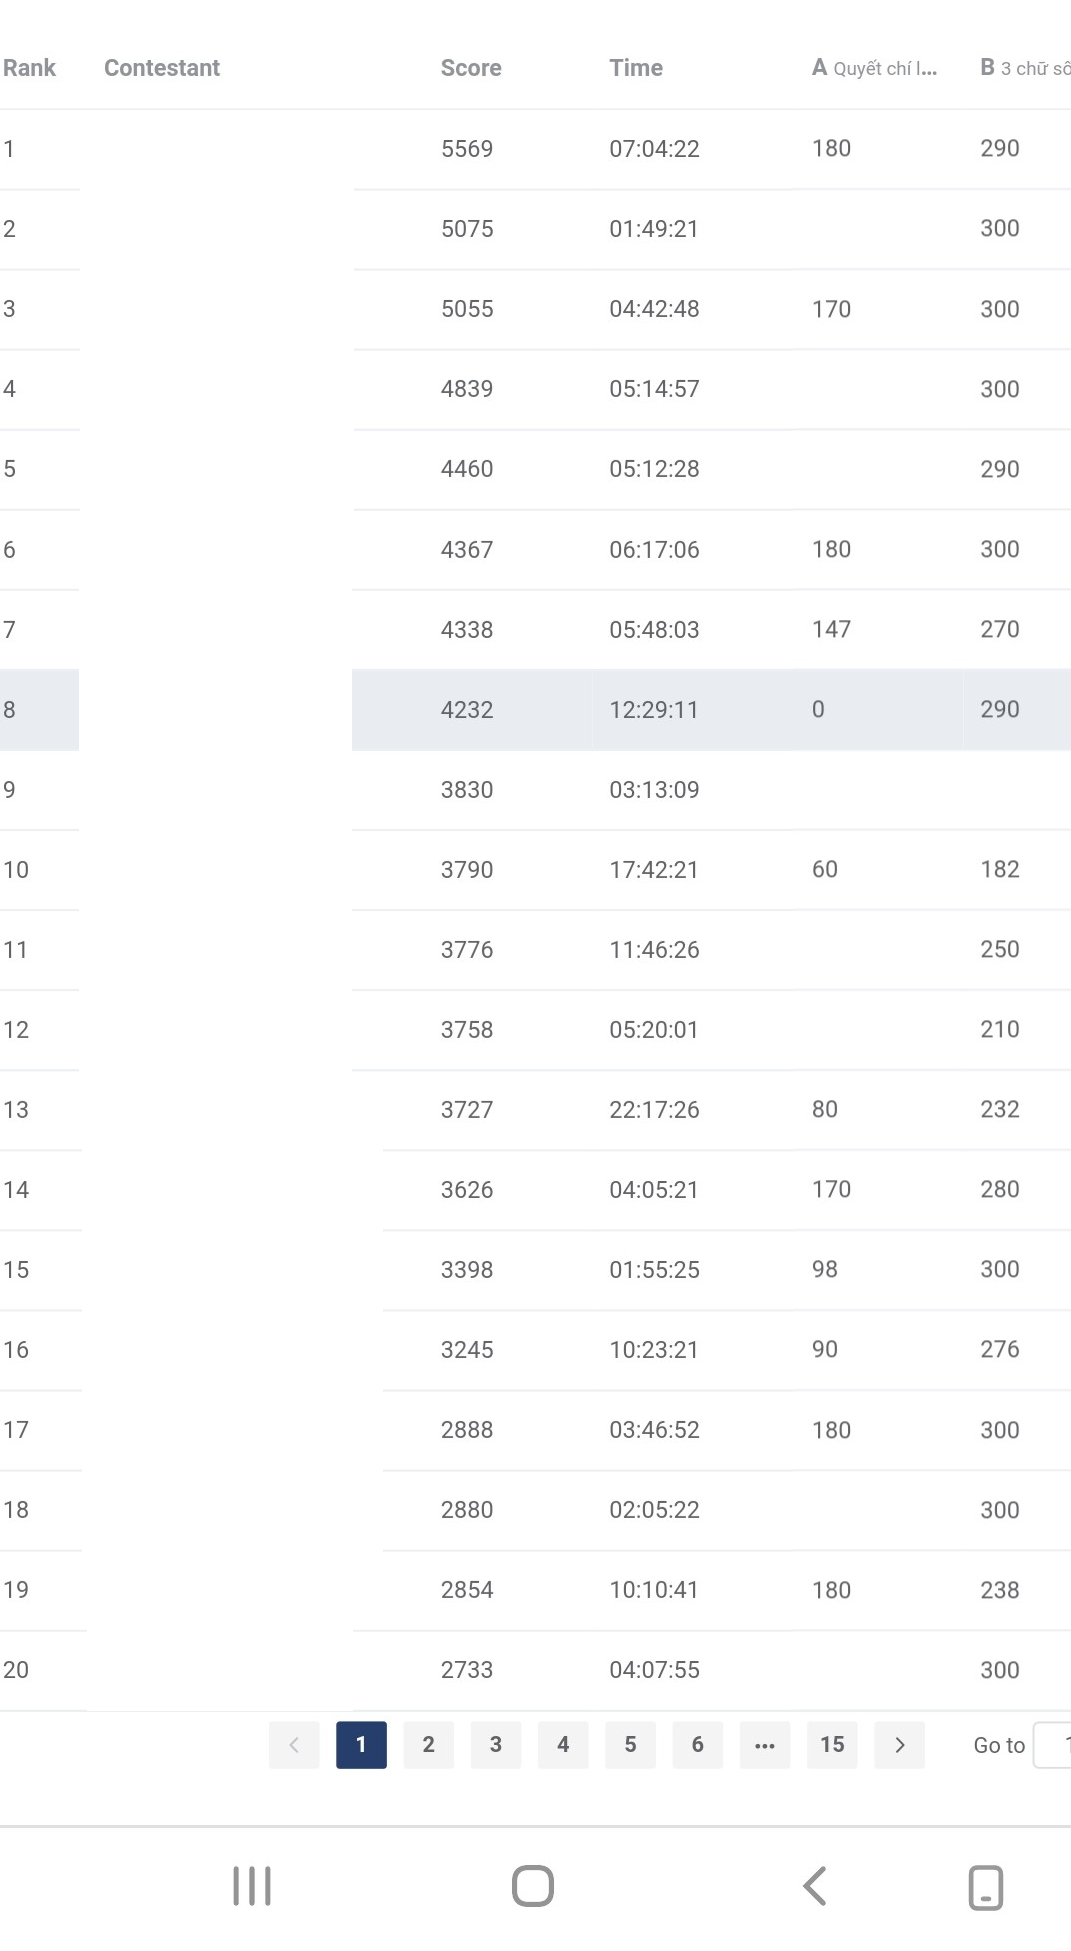Select the highlighted rank 8 row score 4232
This screenshot has height=1951, width=1071.
pyautogui.click(x=467, y=710)
